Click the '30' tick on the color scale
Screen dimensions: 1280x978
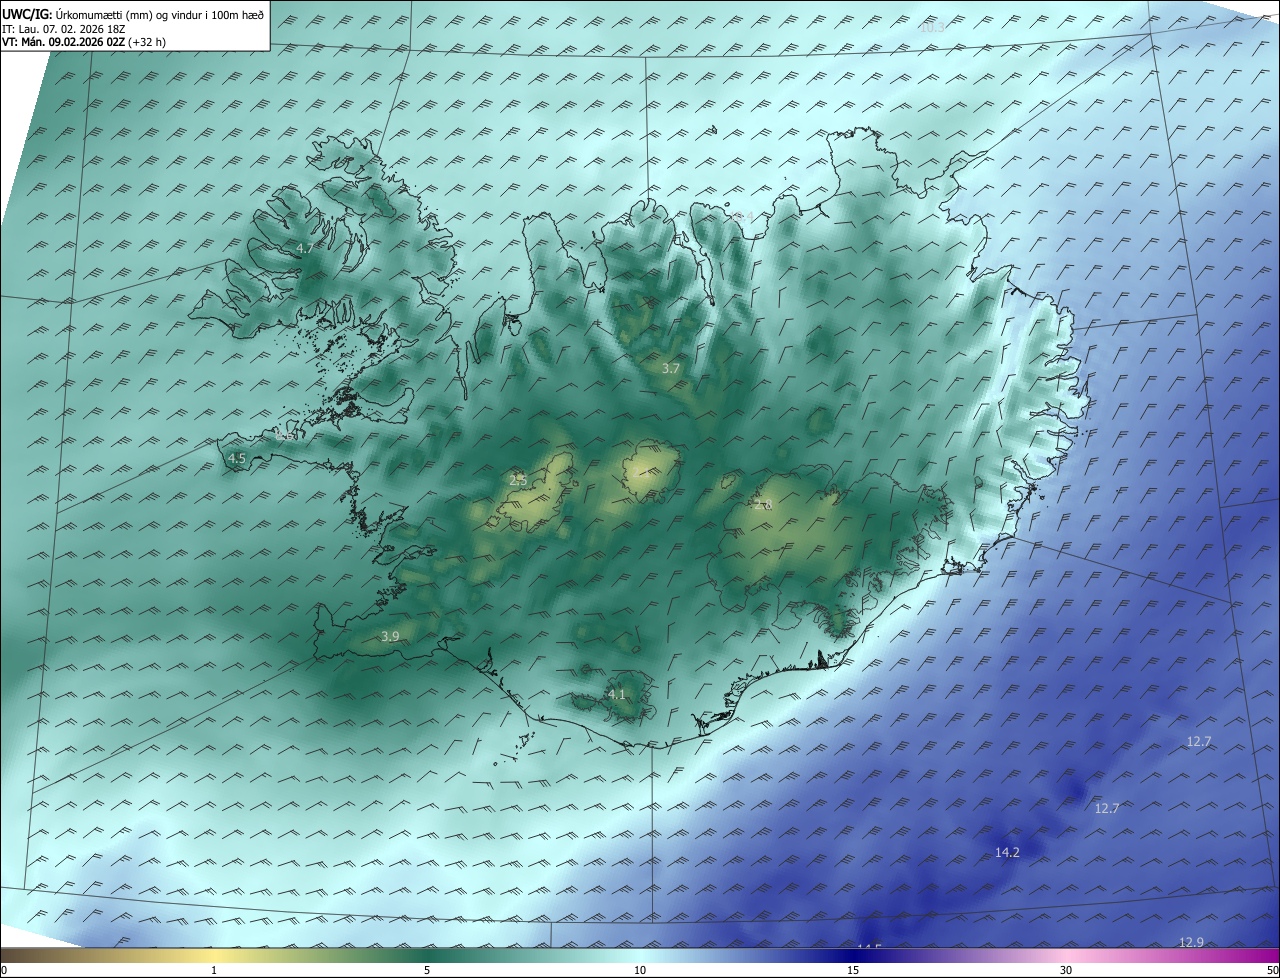1066,970
